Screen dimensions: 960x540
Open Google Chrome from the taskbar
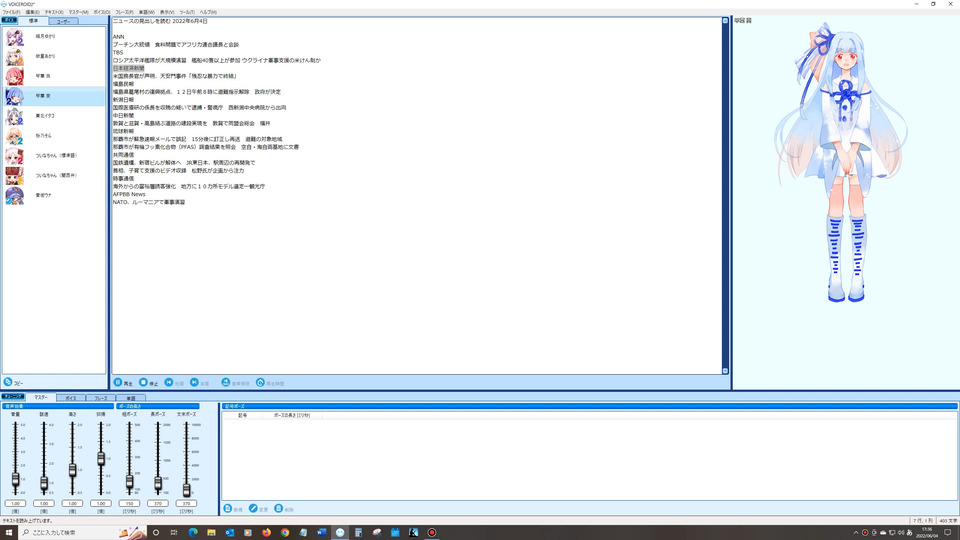(x=285, y=533)
